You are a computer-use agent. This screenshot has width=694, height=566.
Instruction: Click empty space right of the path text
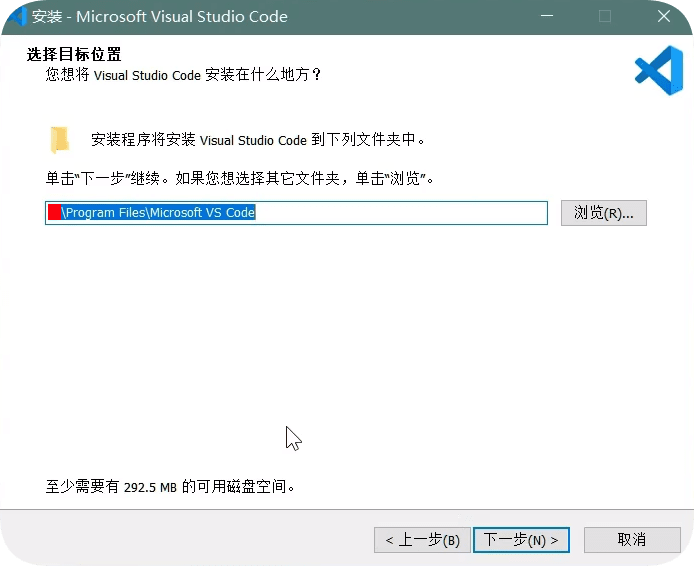click(x=400, y=213)
